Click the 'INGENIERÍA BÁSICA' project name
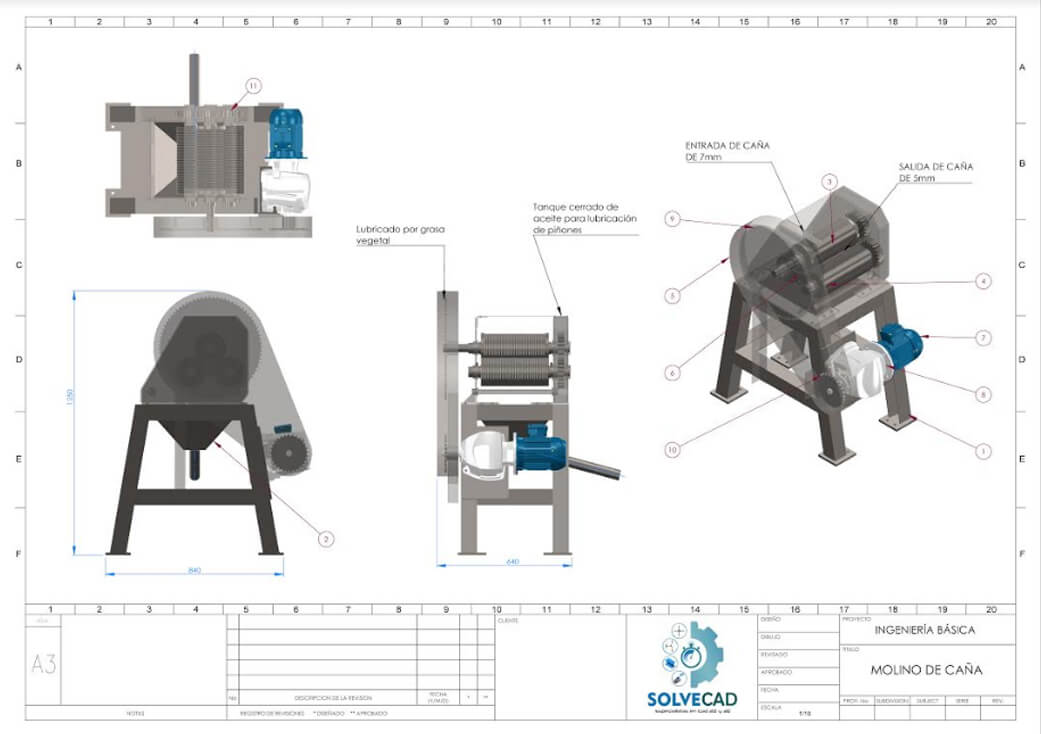 (x=925, y=630)
